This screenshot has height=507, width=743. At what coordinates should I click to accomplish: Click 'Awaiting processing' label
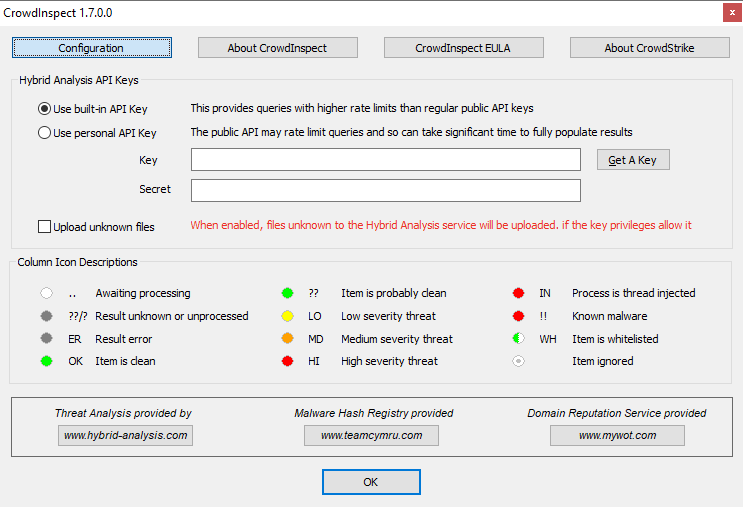click(x=143, y=293)
